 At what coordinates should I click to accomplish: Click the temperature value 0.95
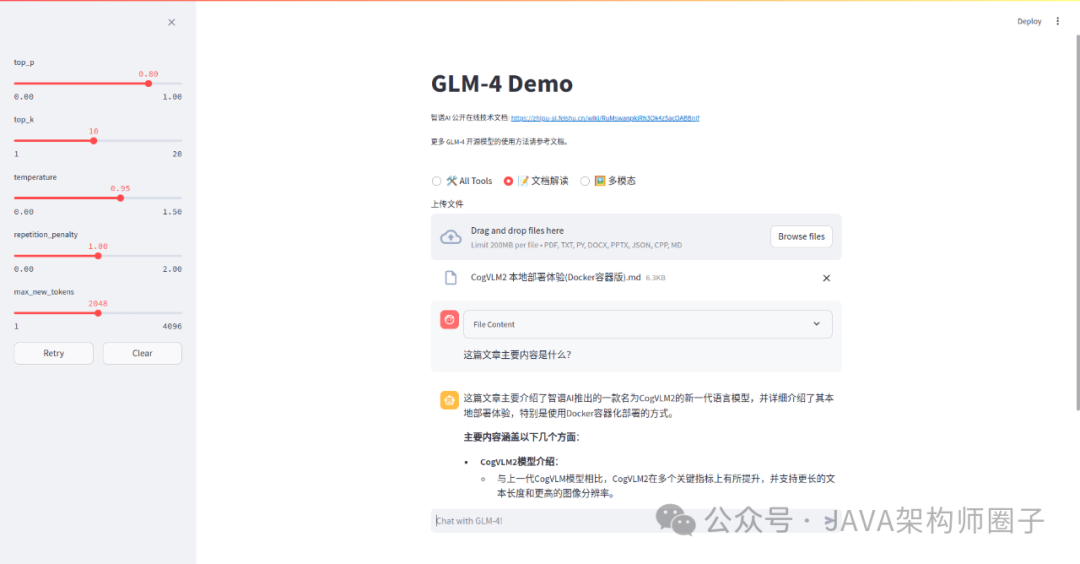121,188
